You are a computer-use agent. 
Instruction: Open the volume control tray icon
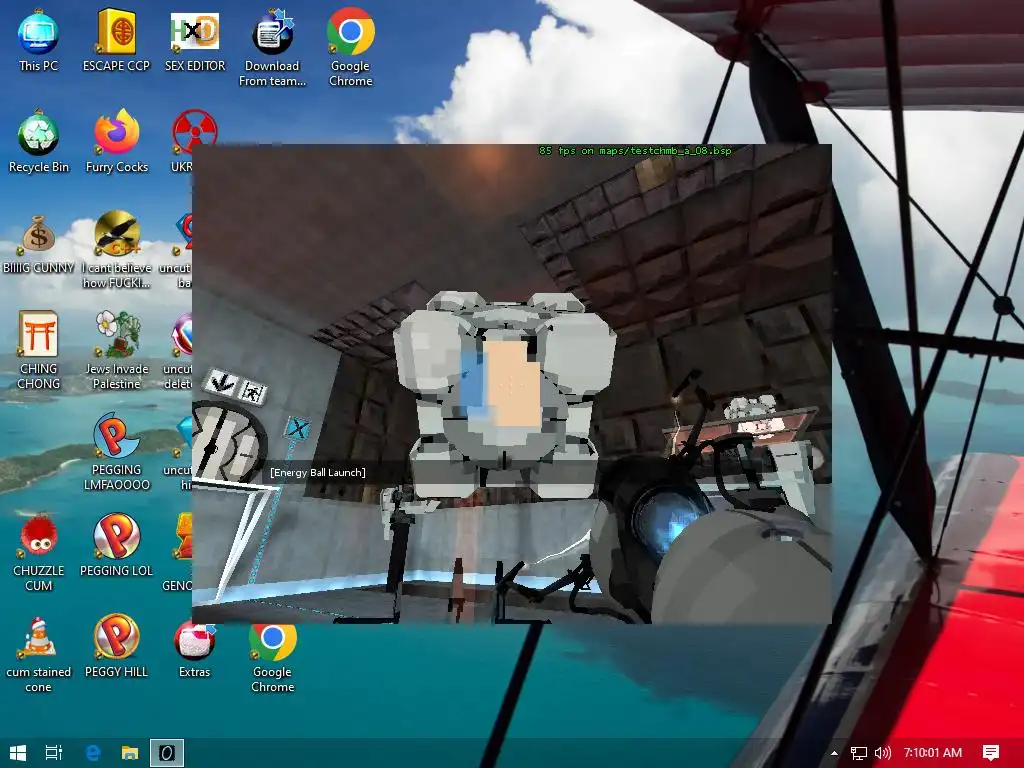[x=882, y=753]
